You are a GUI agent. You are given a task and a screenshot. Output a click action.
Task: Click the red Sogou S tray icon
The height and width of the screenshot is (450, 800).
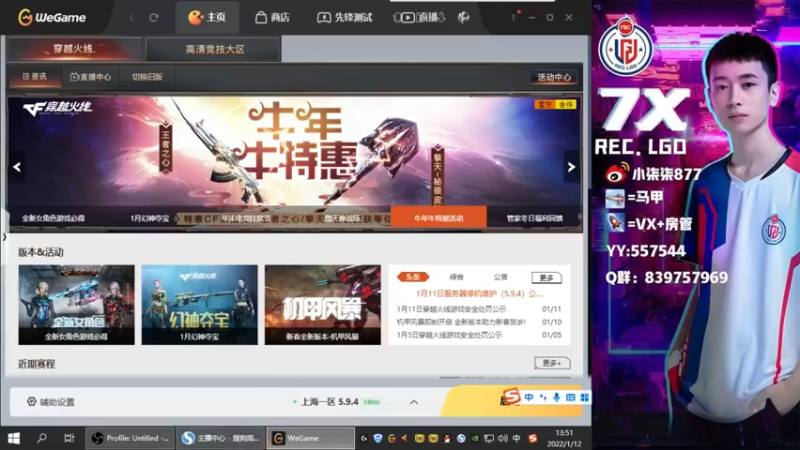pos(533,438)
